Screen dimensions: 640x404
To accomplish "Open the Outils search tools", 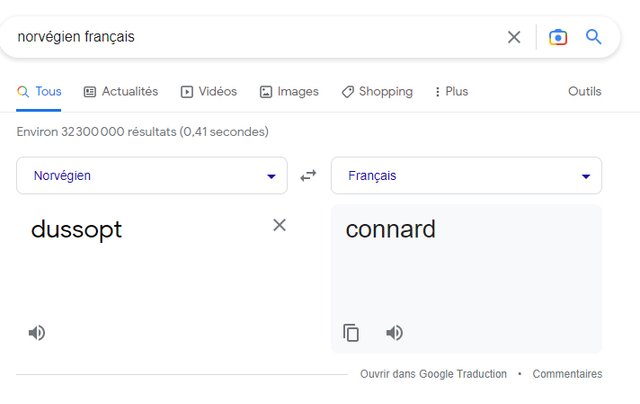I will [x=585, y=91].
